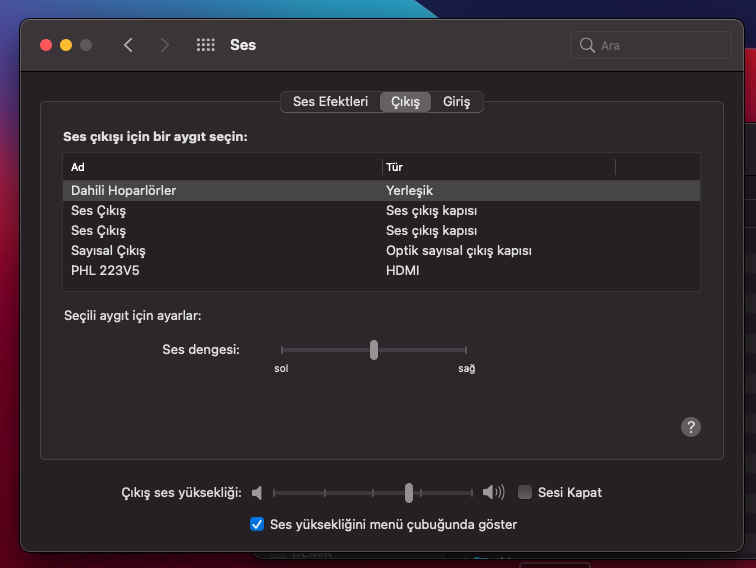This screenshot has height=568, width=756.
Task: Open the show-all preferences grid
Action: coord(206,45)
